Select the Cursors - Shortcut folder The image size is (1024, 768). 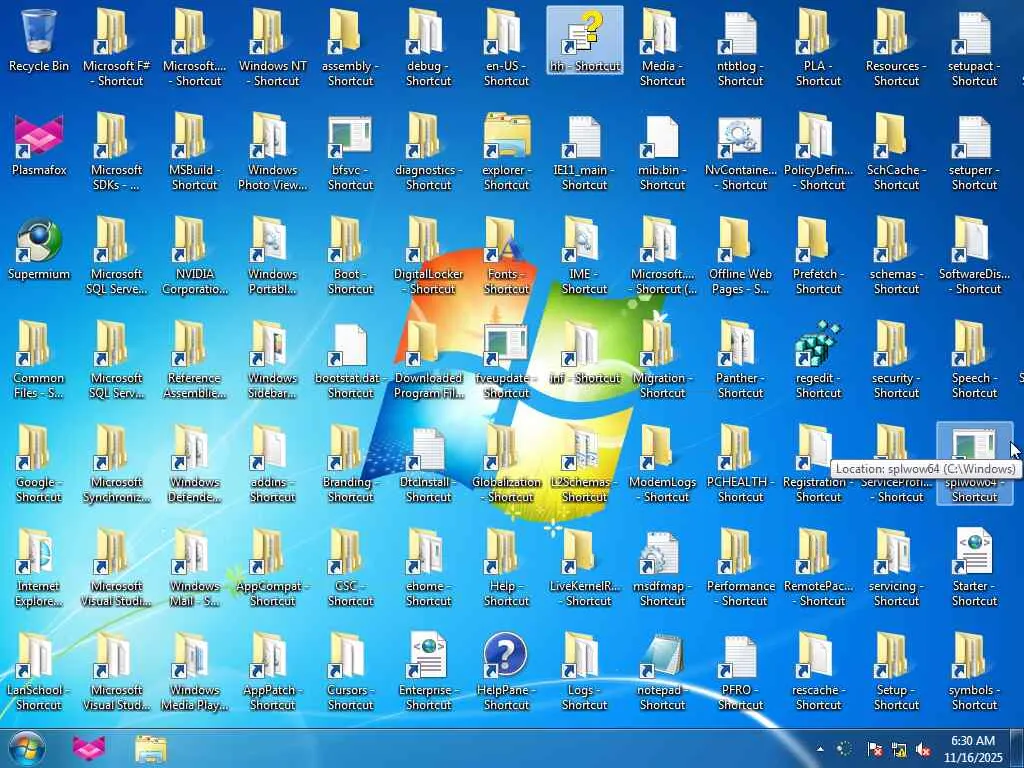[350, 671]
